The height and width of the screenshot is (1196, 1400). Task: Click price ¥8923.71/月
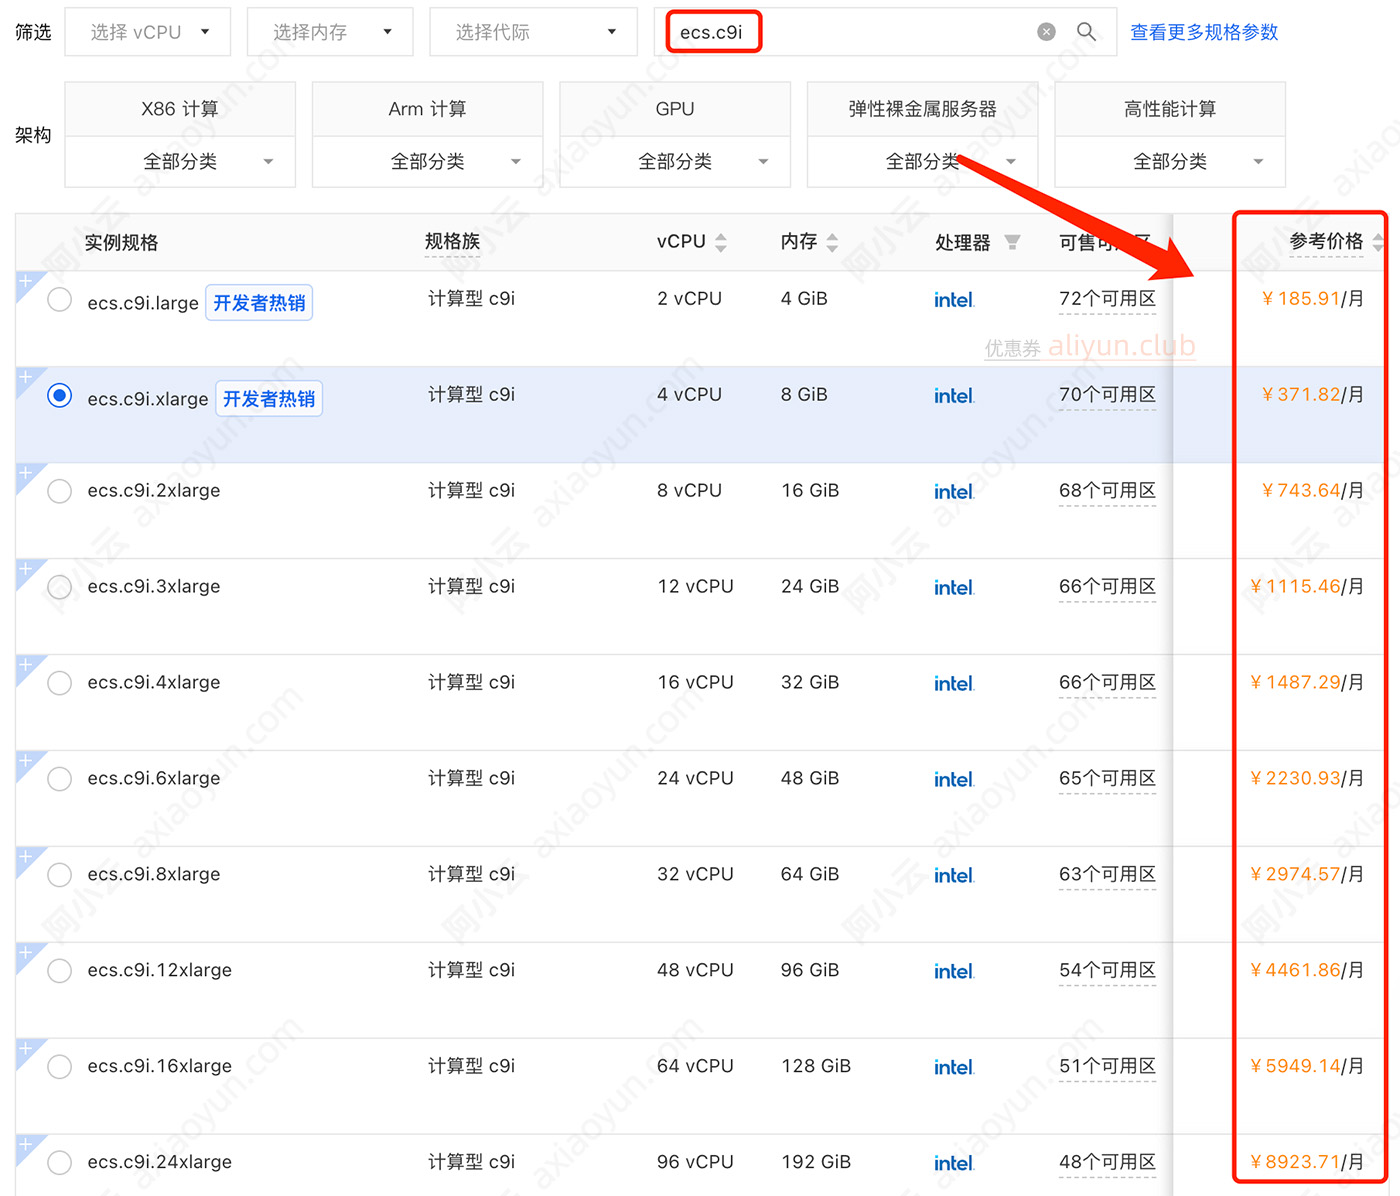1306,1163
